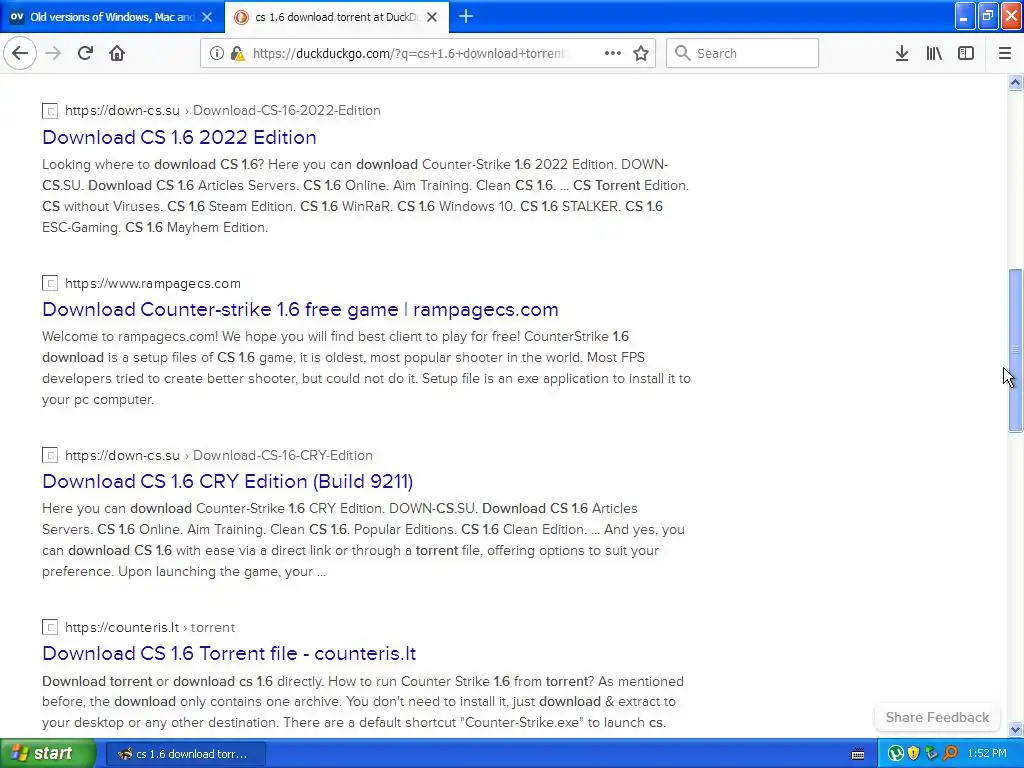The image size is (1024, 768).
Task: Click favicon beside down-cs.su CRY Edition URL
Action: (x=50, y=455)
